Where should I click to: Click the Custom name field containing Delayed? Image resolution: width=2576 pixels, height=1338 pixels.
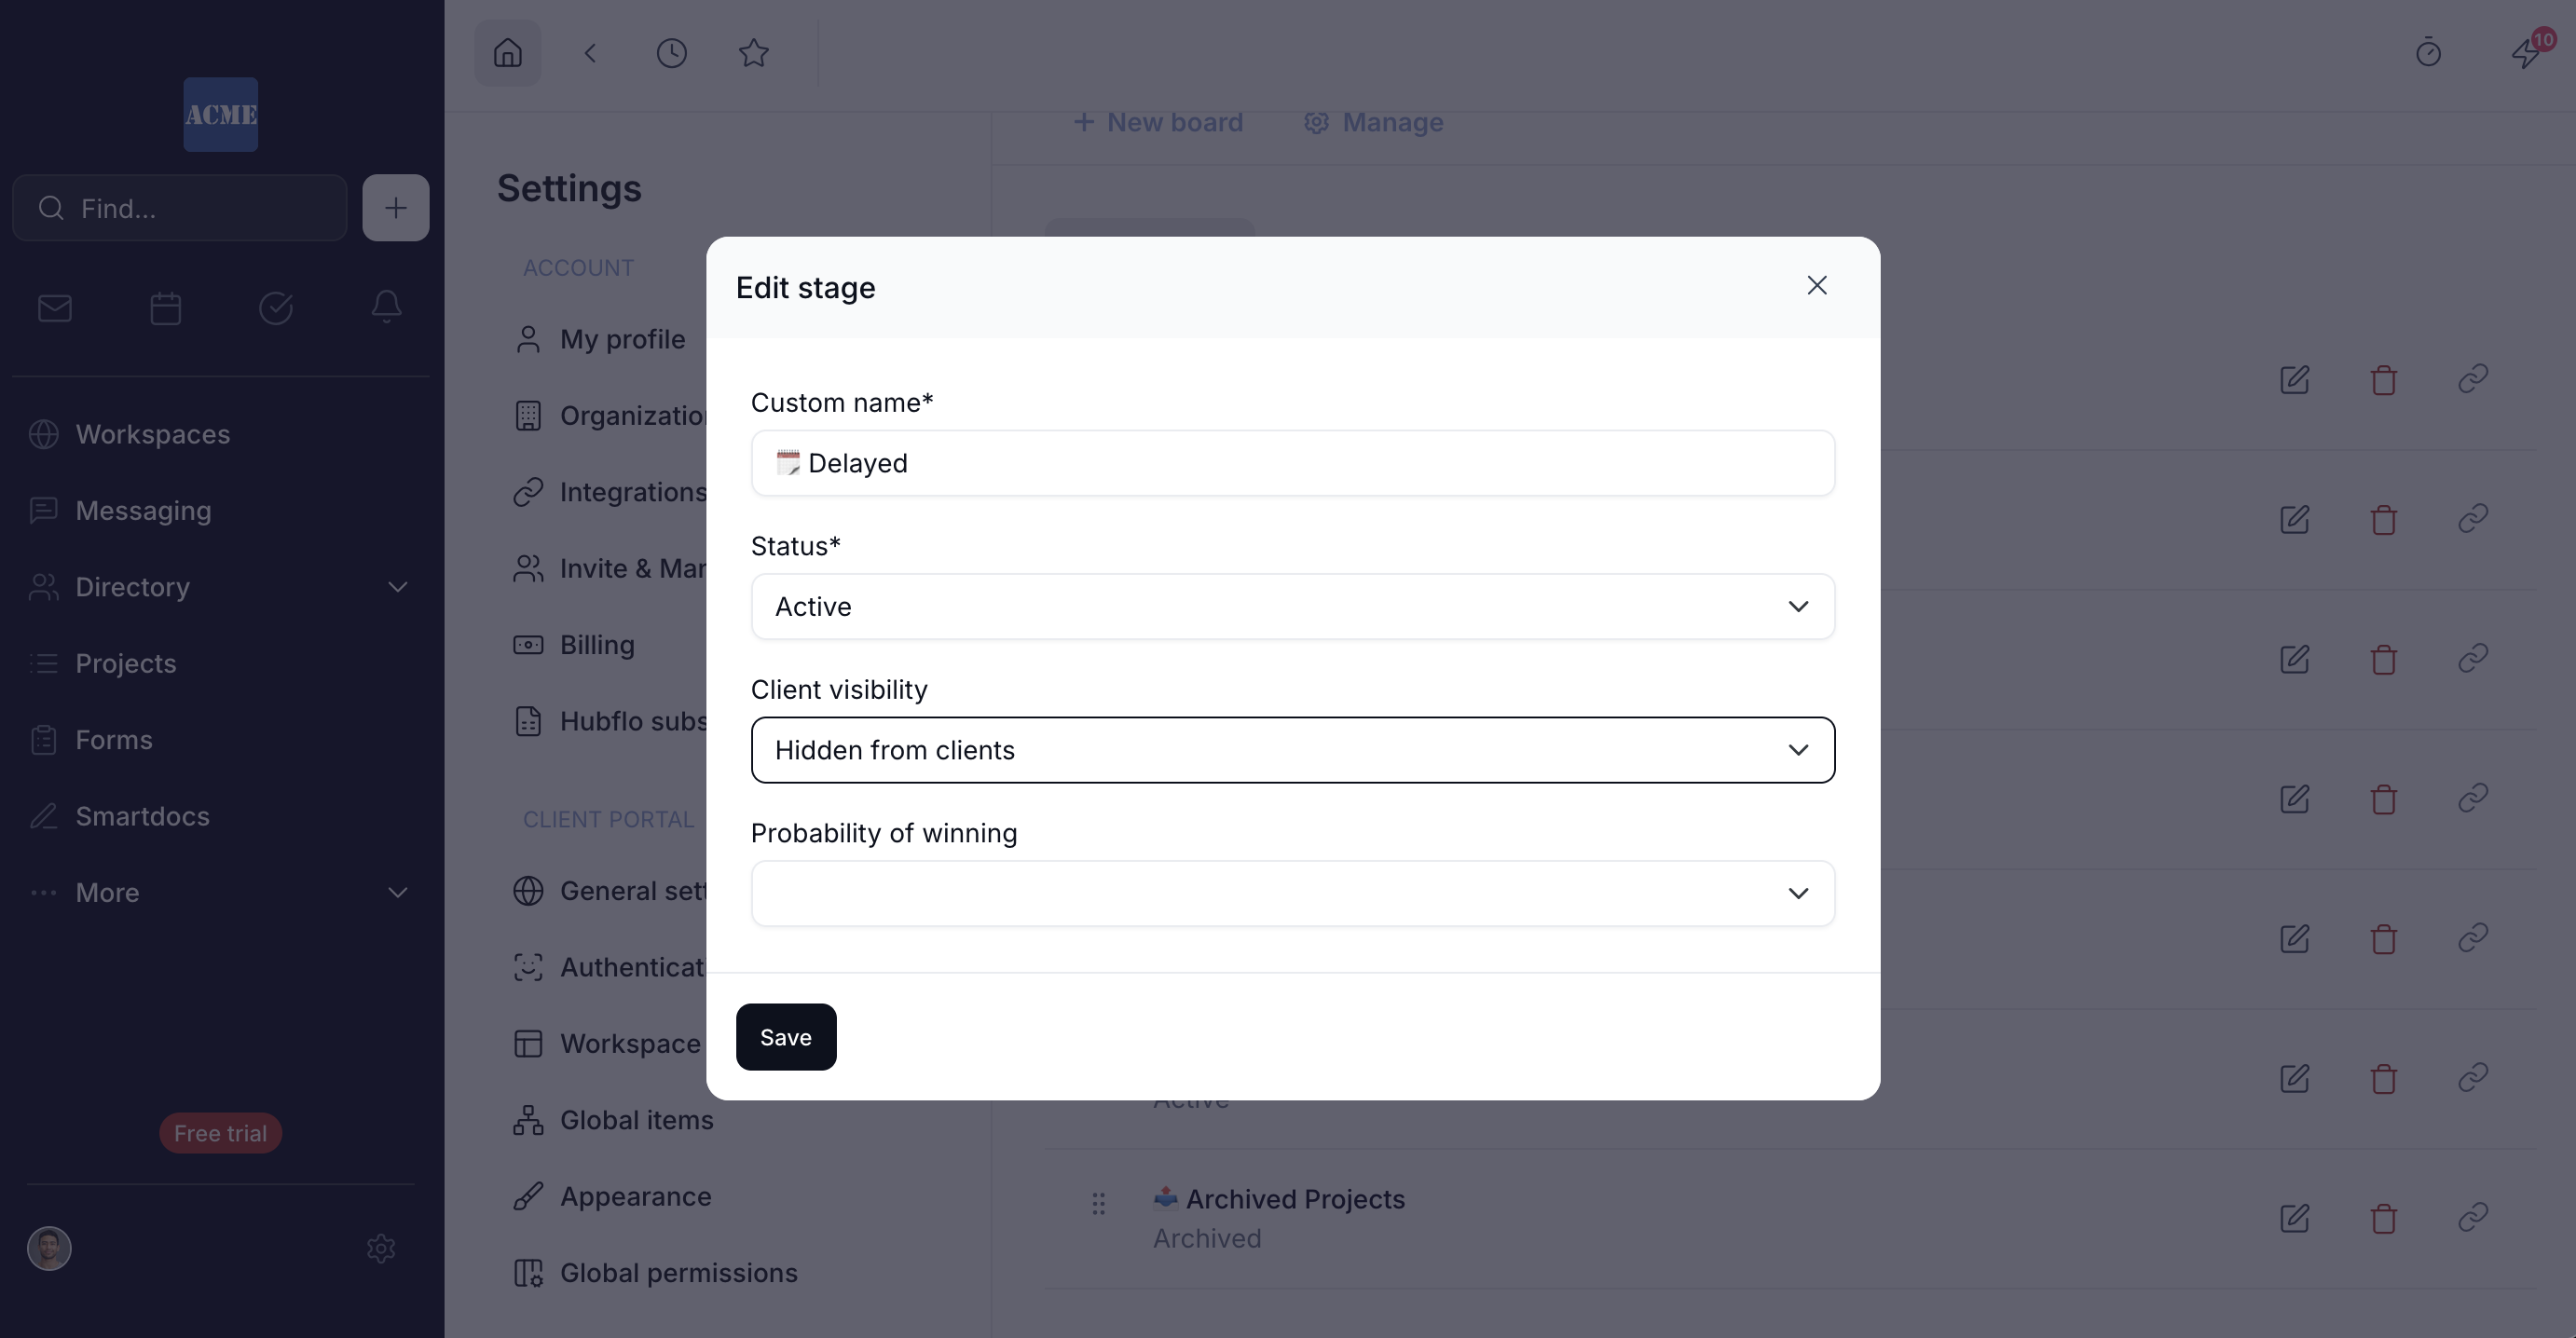pyautogui.click(x=1292, y=464)
